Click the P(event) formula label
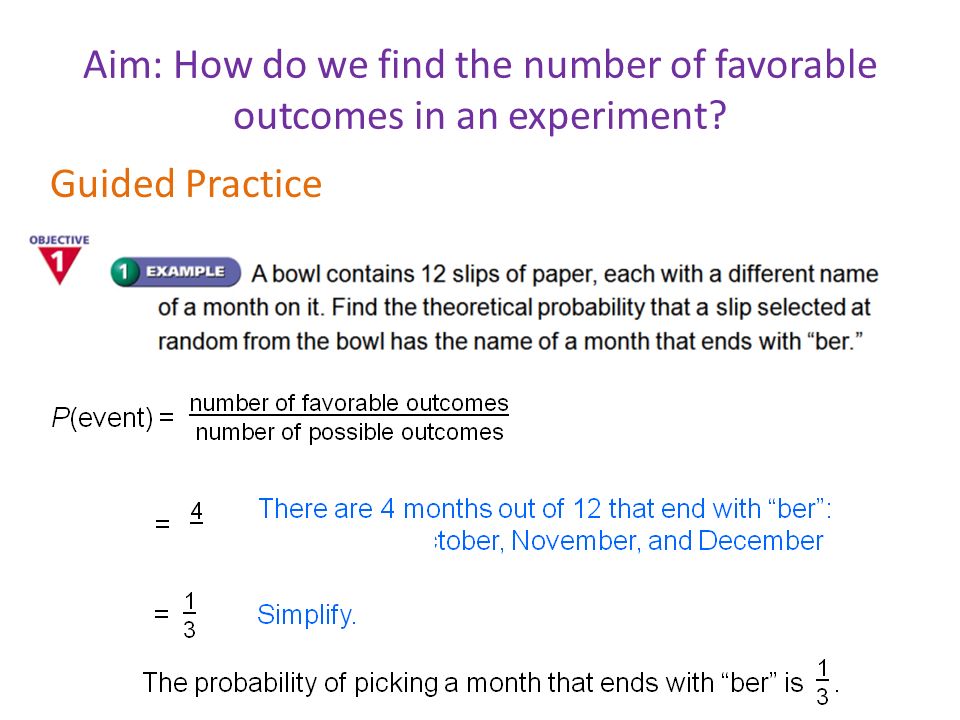The height and width of the screenshot is (720, 960). tap(113, 418)
